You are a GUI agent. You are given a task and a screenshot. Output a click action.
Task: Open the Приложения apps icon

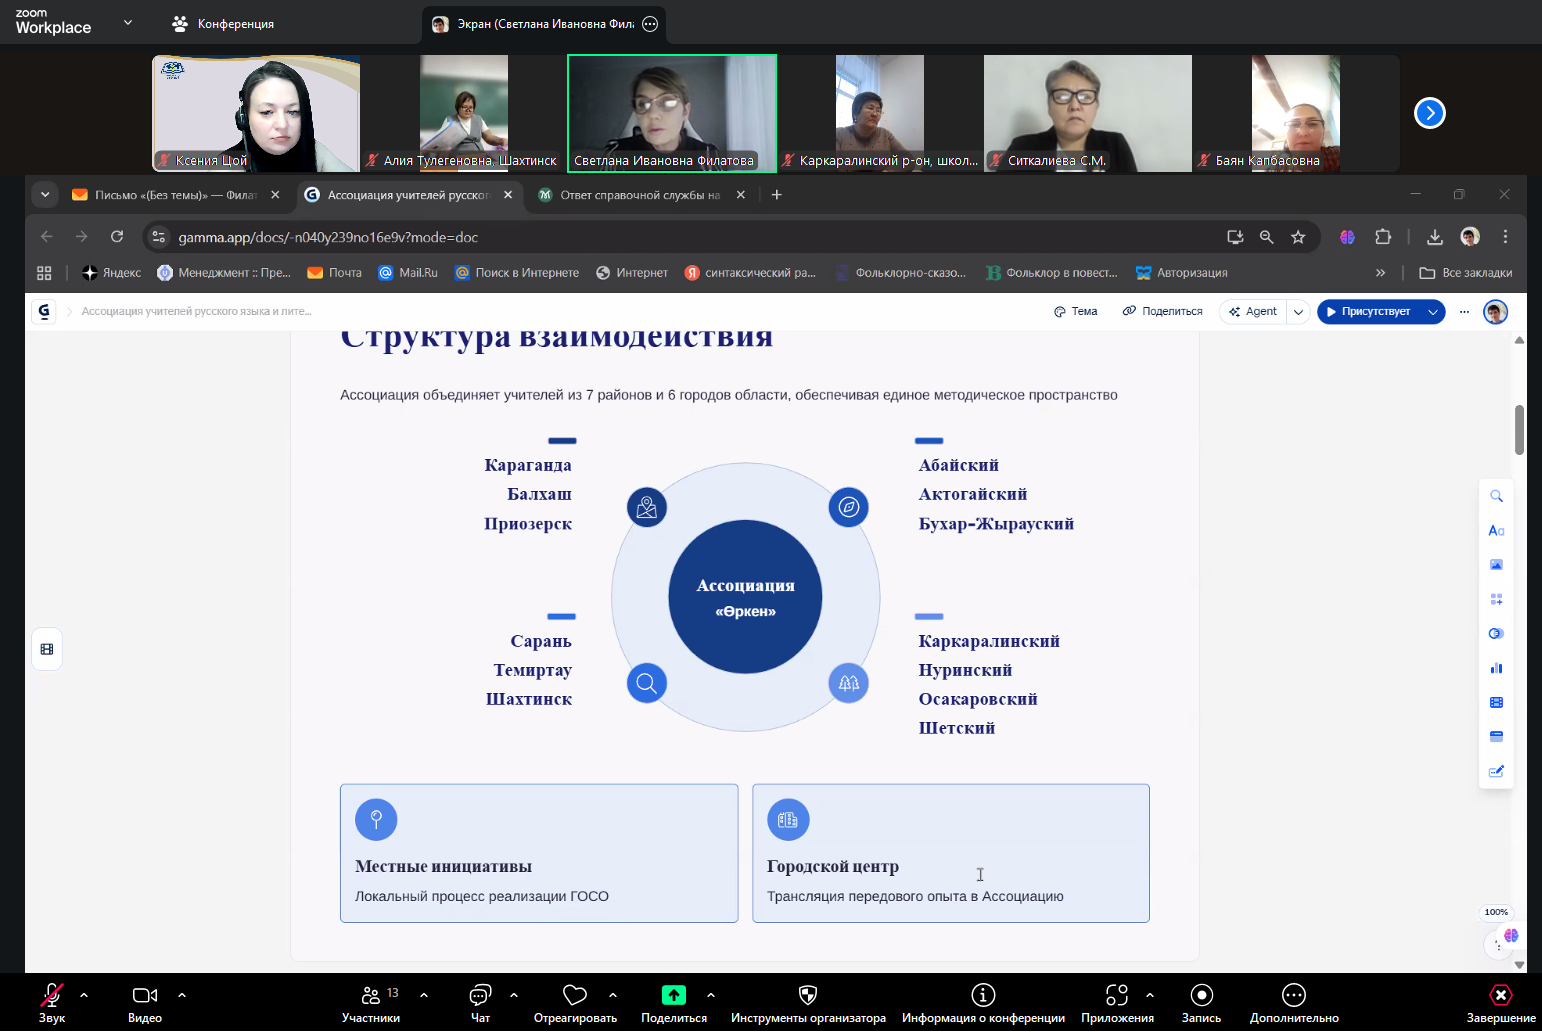click(x=1117, y=996)
